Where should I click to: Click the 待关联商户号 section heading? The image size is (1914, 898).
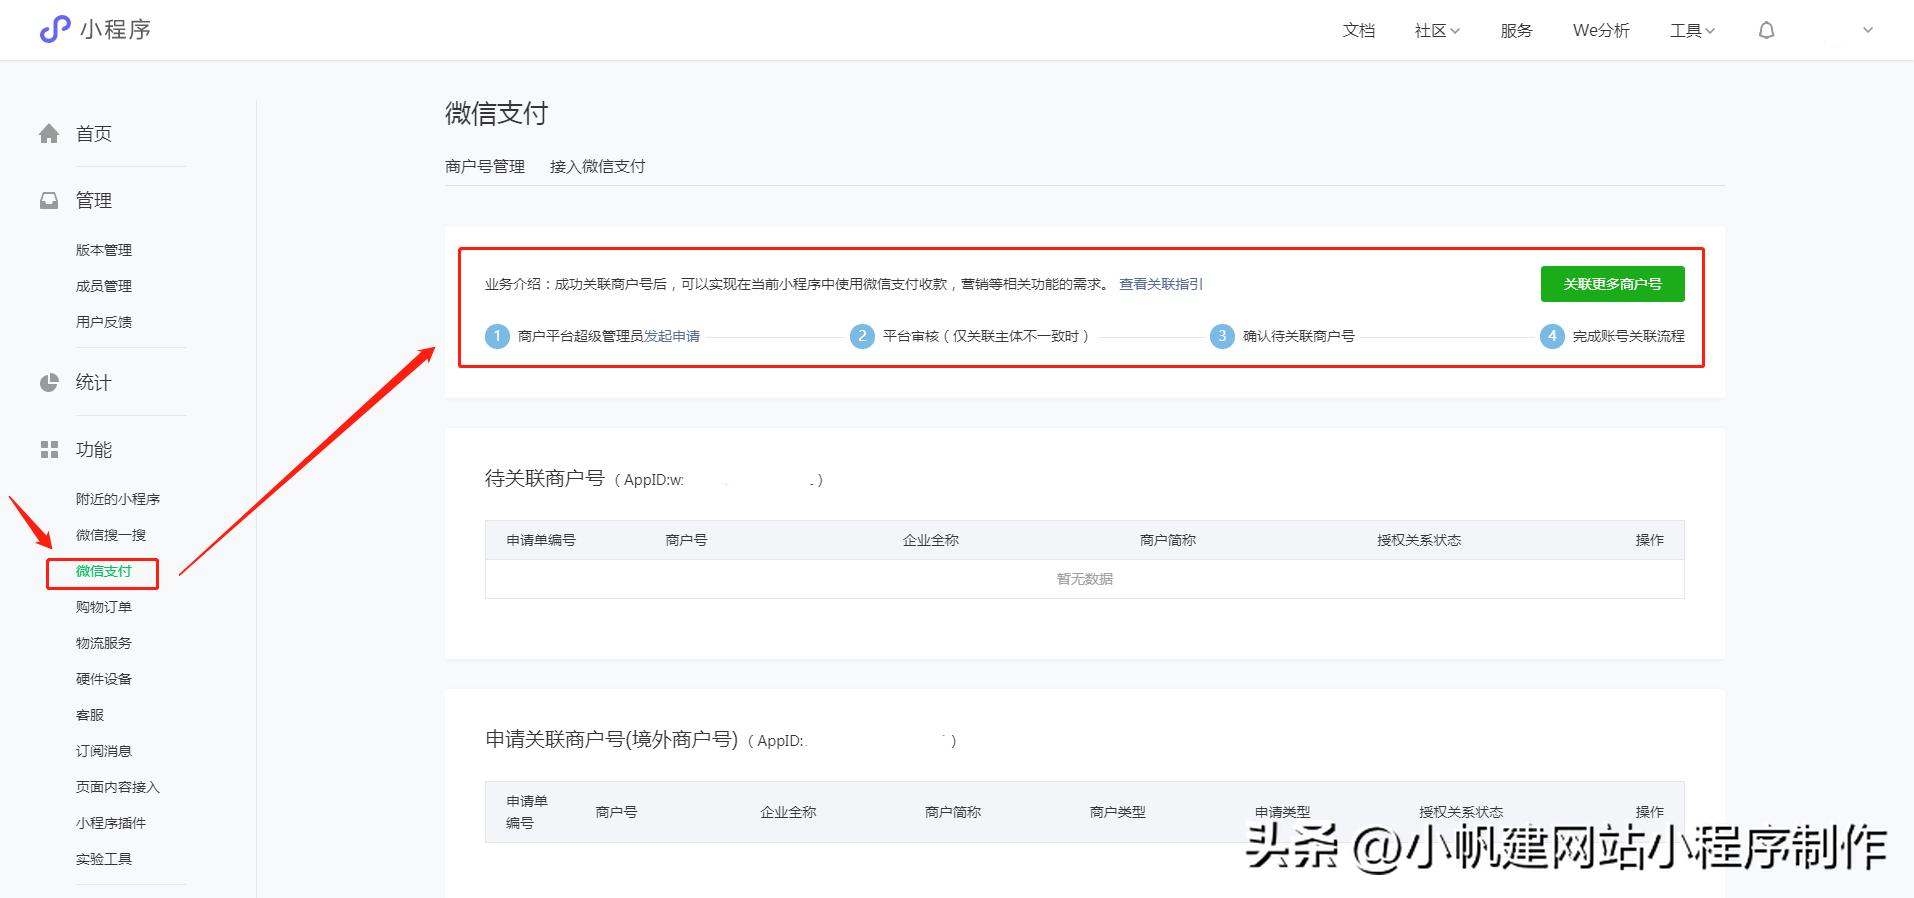click(545, 479)
